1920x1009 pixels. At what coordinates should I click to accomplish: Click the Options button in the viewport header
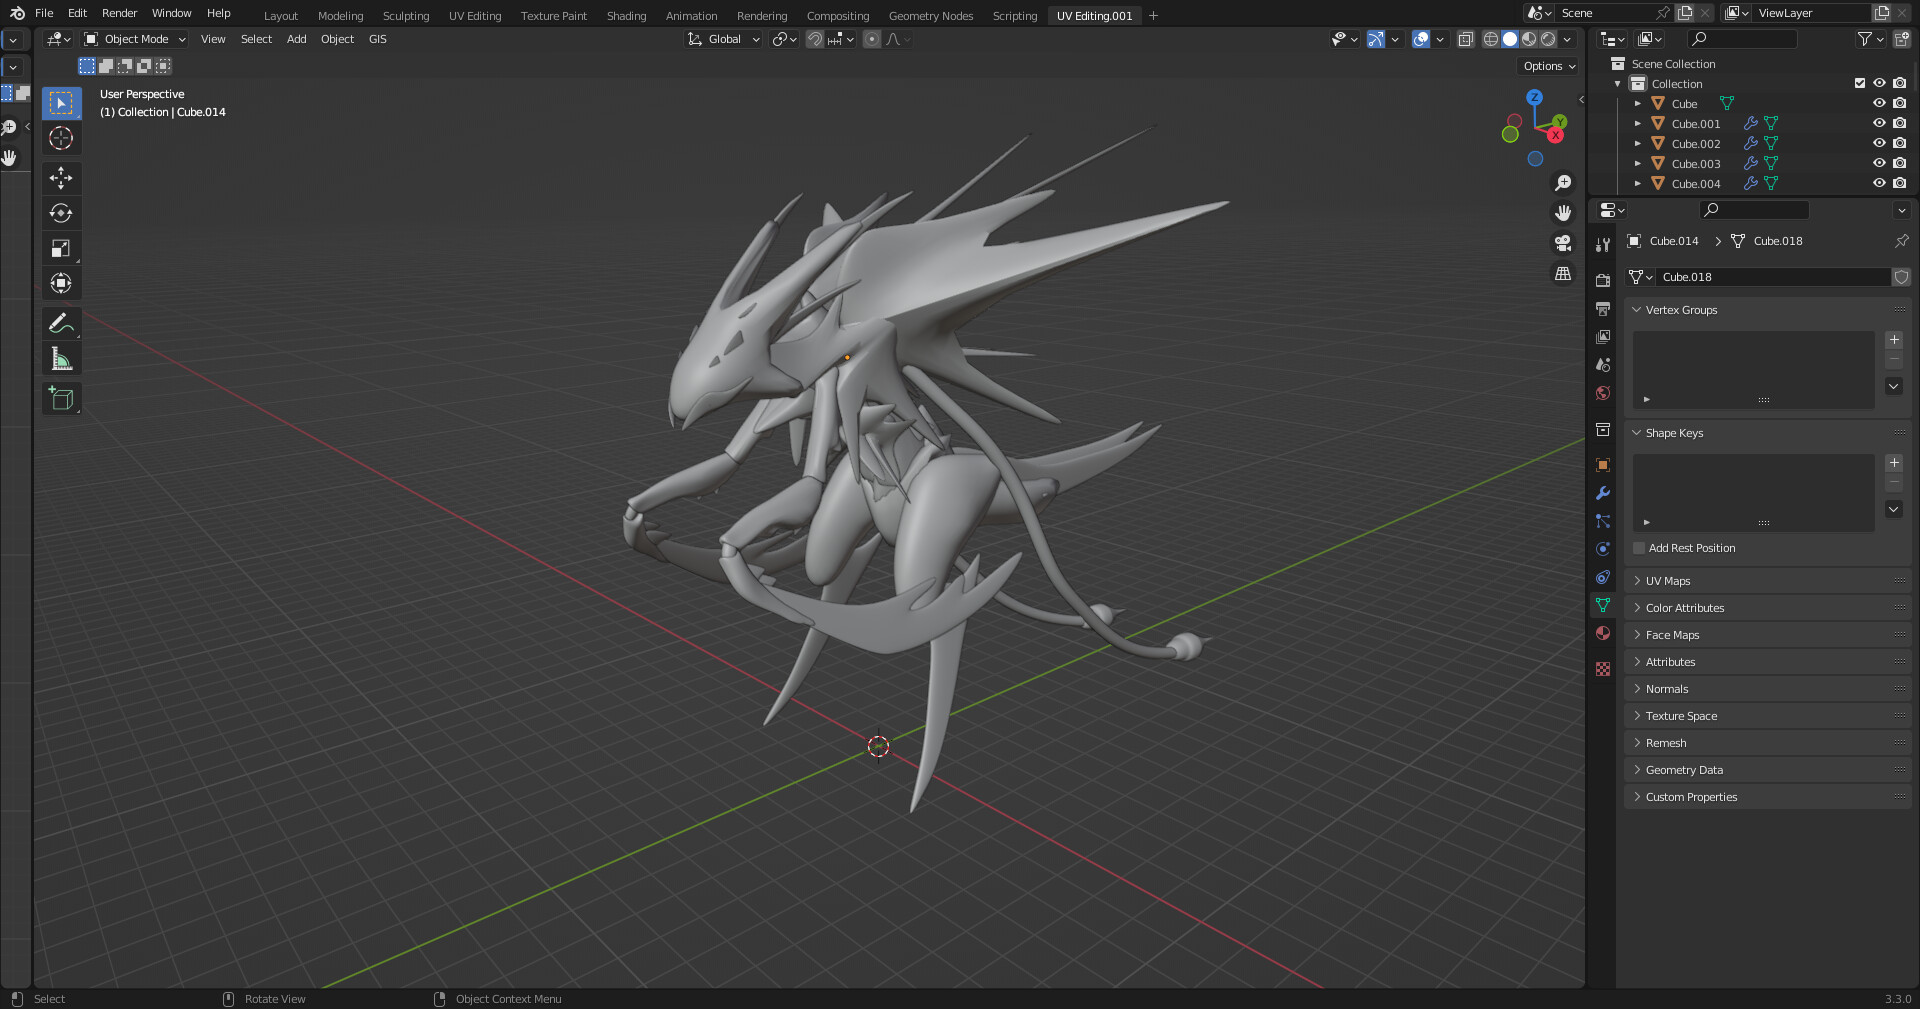pyautogui.click(x=1547, y=65)
